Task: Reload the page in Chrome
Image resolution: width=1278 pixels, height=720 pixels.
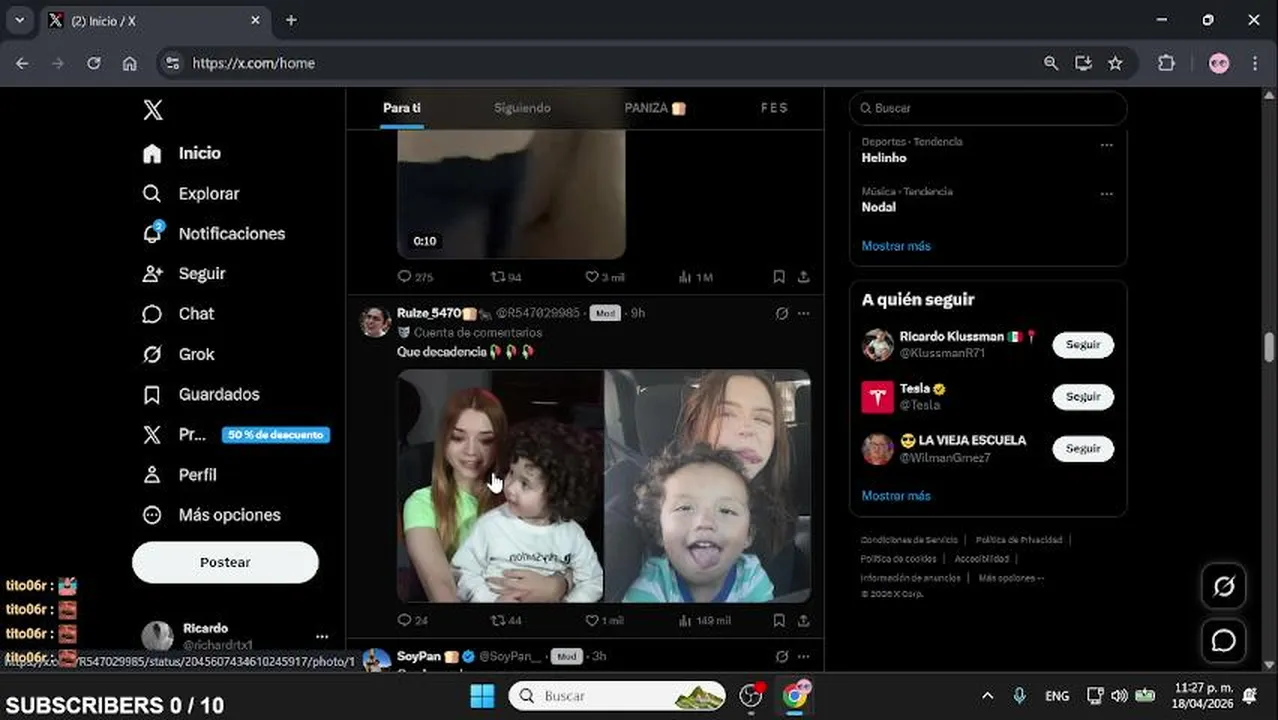Action: point(93,63)
